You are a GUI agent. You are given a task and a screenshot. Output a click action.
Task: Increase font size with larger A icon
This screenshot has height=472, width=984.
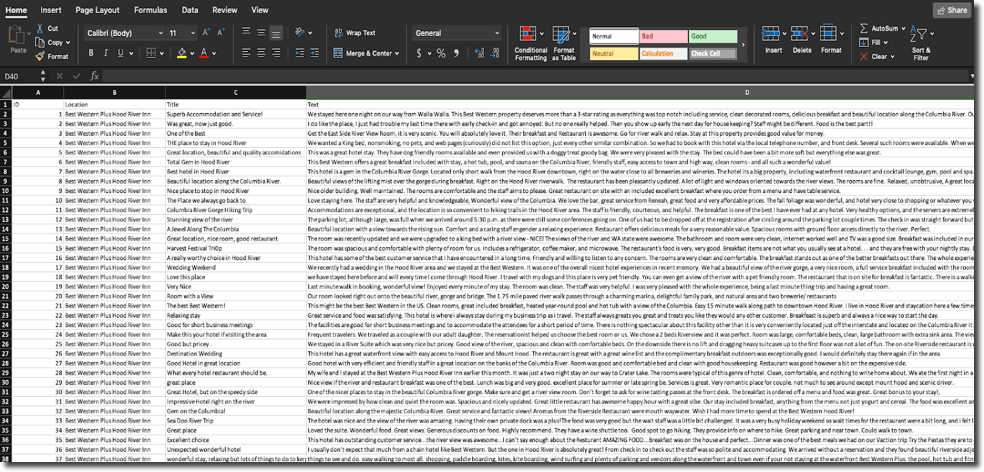206,33
